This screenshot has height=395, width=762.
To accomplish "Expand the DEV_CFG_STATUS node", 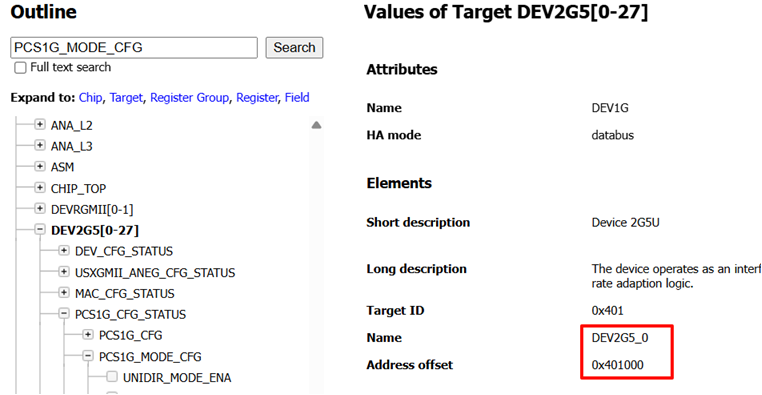I will pyautogui.click(x=64, y=251).
